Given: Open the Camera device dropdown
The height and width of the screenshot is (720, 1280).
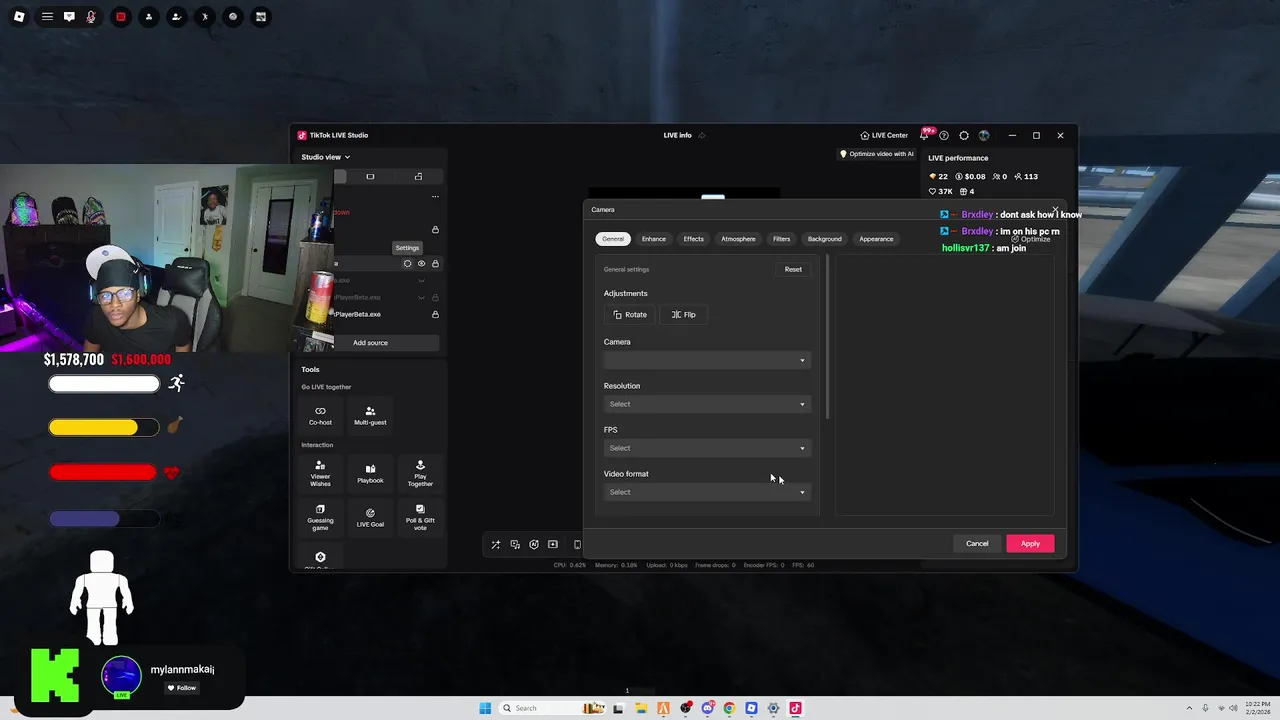Looking at the screenshot, I should (x=707, y=360).
